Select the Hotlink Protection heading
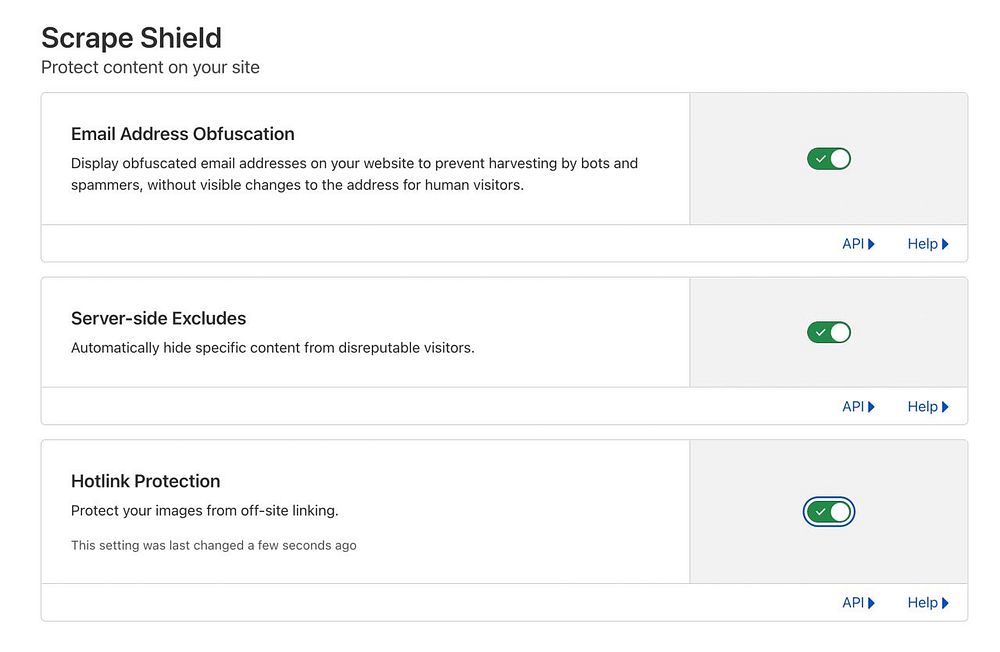 [146, 481]
